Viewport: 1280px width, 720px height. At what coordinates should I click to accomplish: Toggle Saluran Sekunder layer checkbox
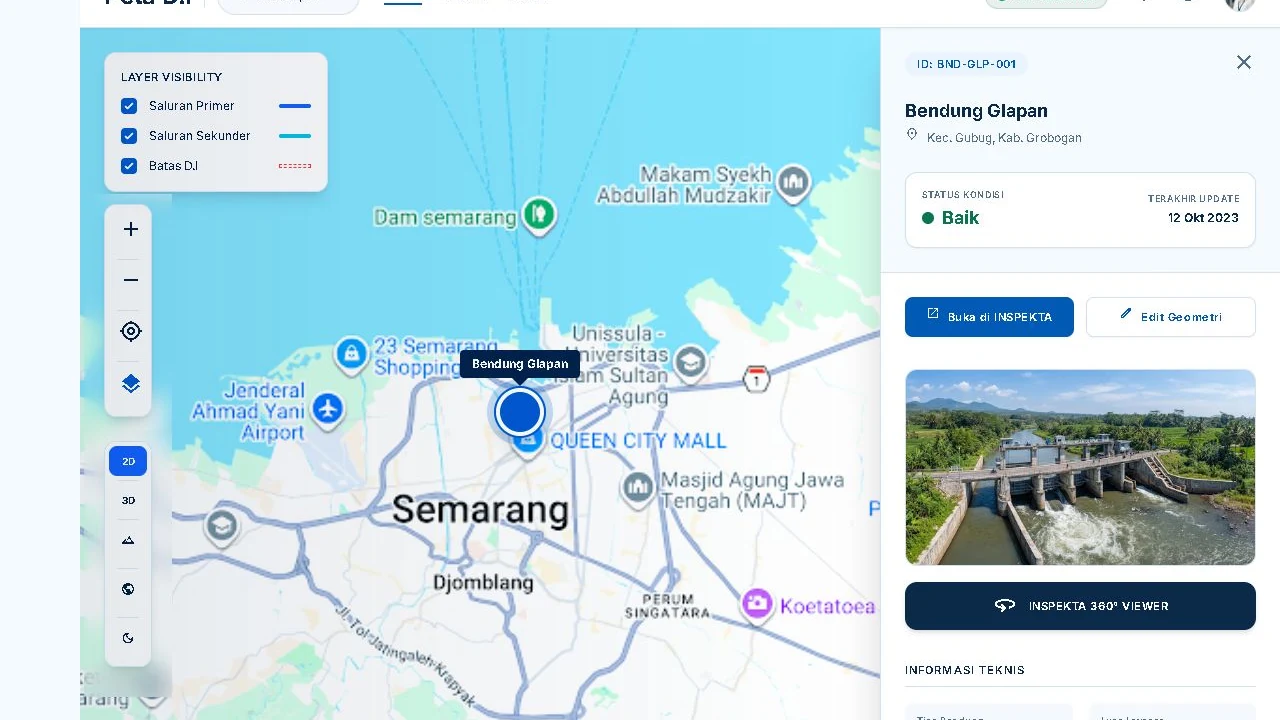click(129, 136)
